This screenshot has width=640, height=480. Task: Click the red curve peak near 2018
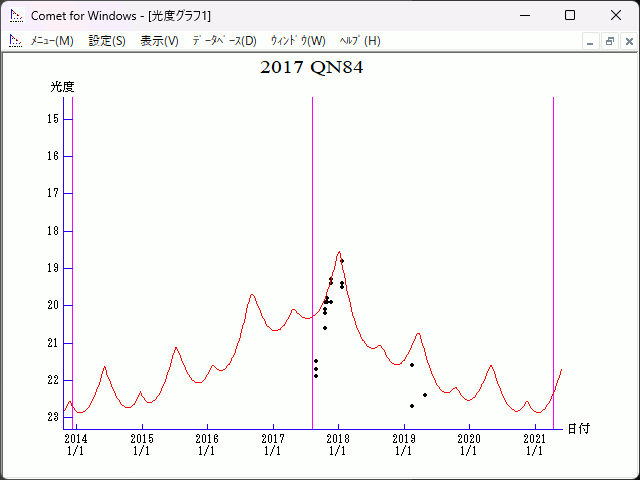[339, 252]
